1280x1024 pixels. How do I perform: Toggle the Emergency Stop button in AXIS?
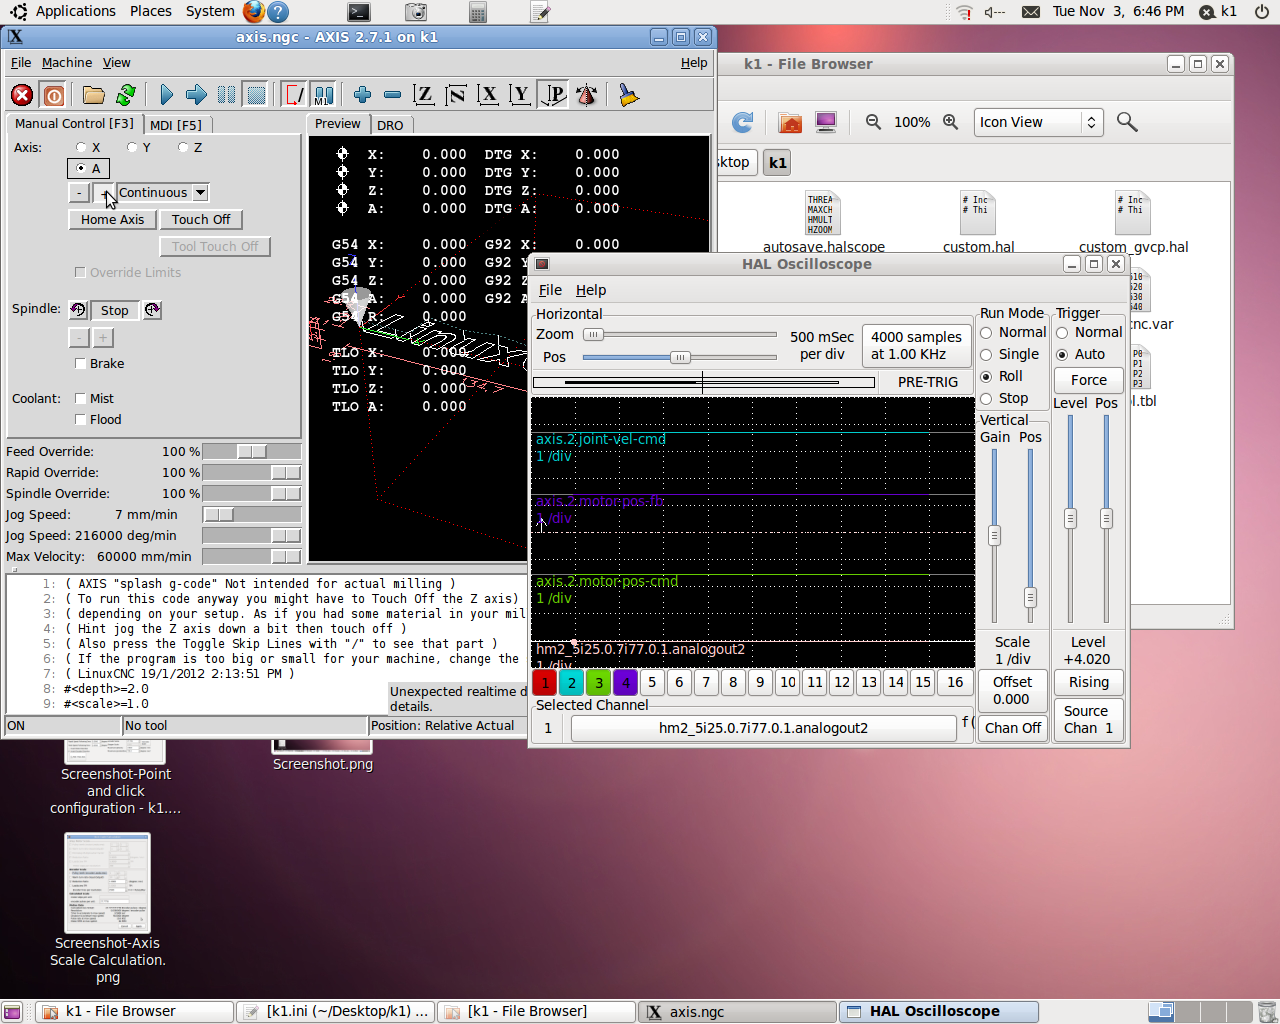[x=22, y=95]
